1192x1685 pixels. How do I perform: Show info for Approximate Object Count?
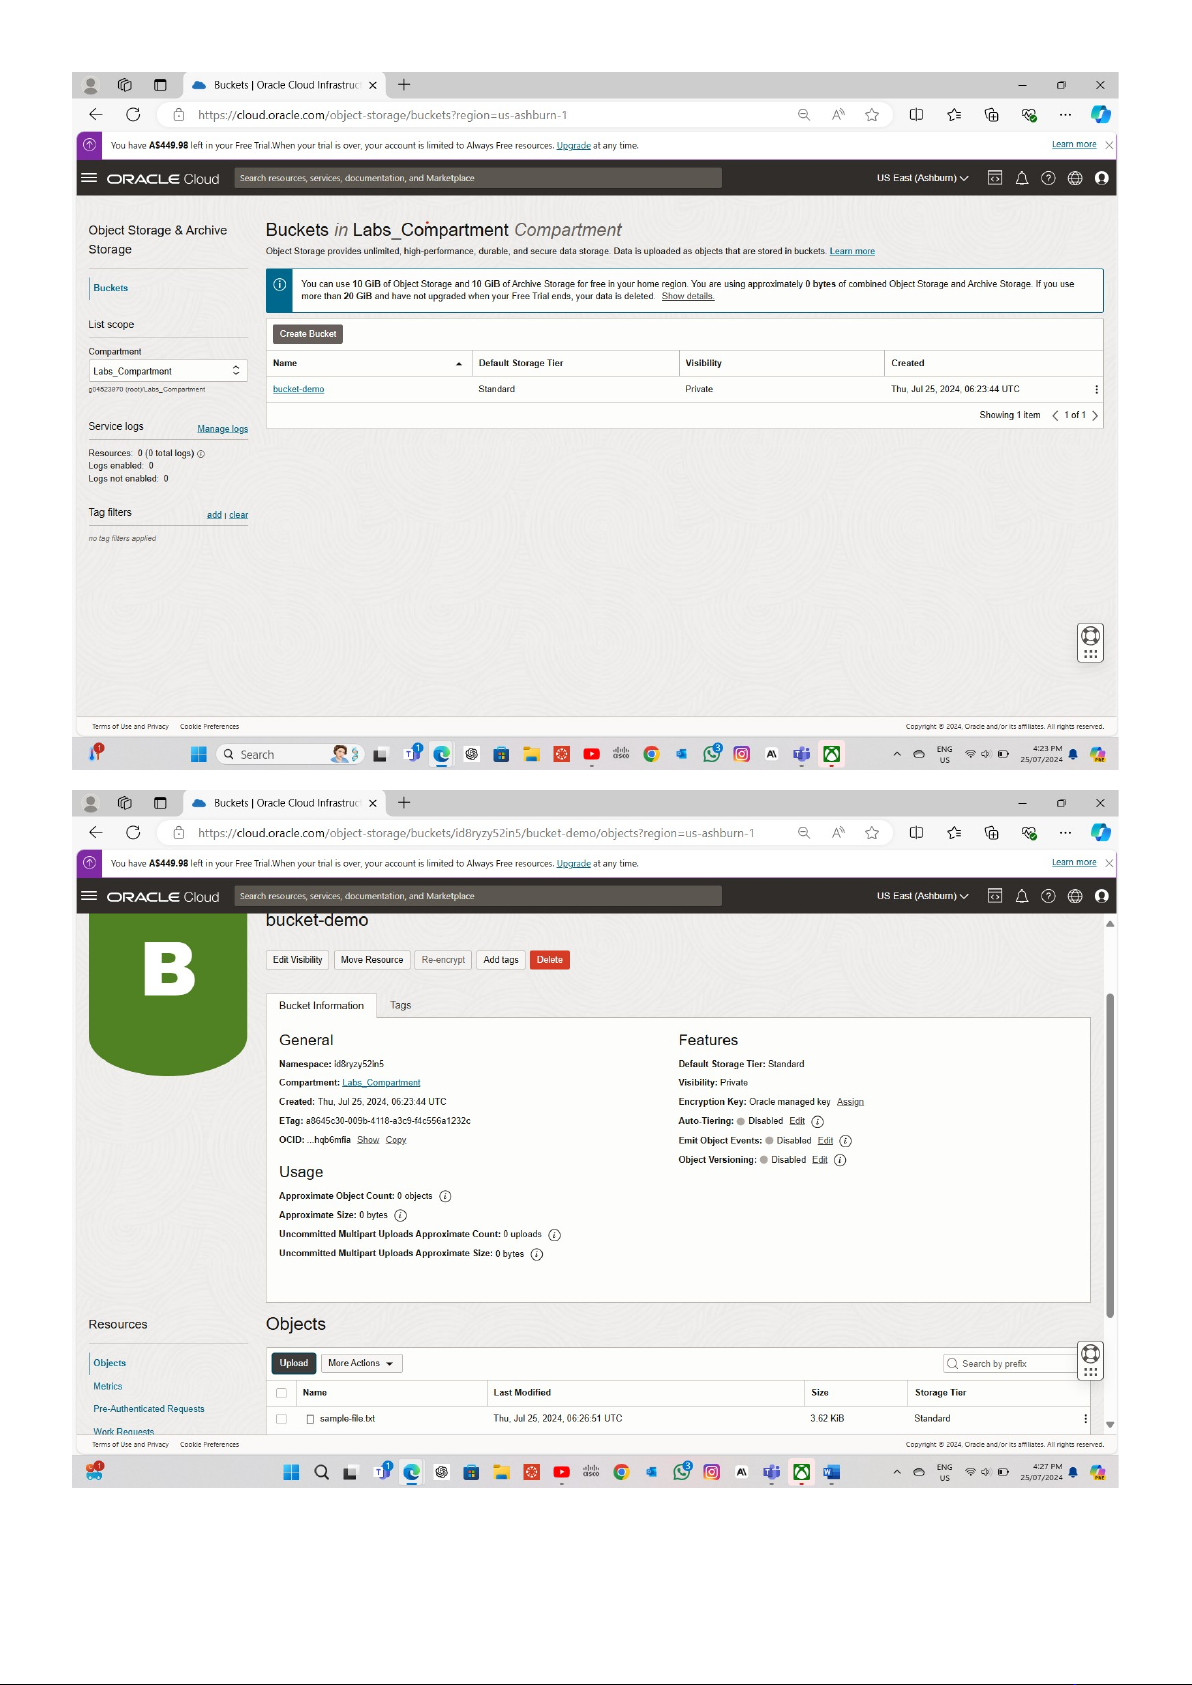[x=445, y=1197]
